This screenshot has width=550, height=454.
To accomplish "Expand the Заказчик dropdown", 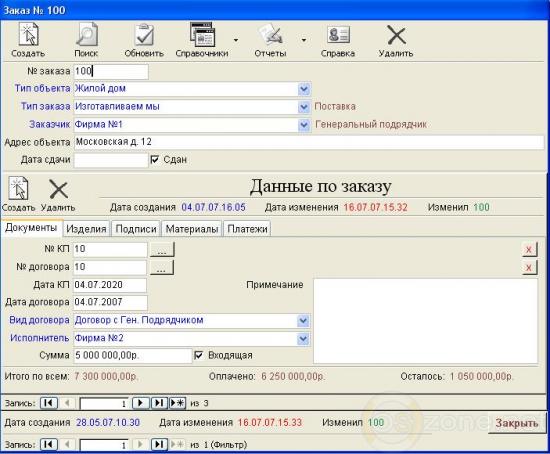I will point(304,125).
